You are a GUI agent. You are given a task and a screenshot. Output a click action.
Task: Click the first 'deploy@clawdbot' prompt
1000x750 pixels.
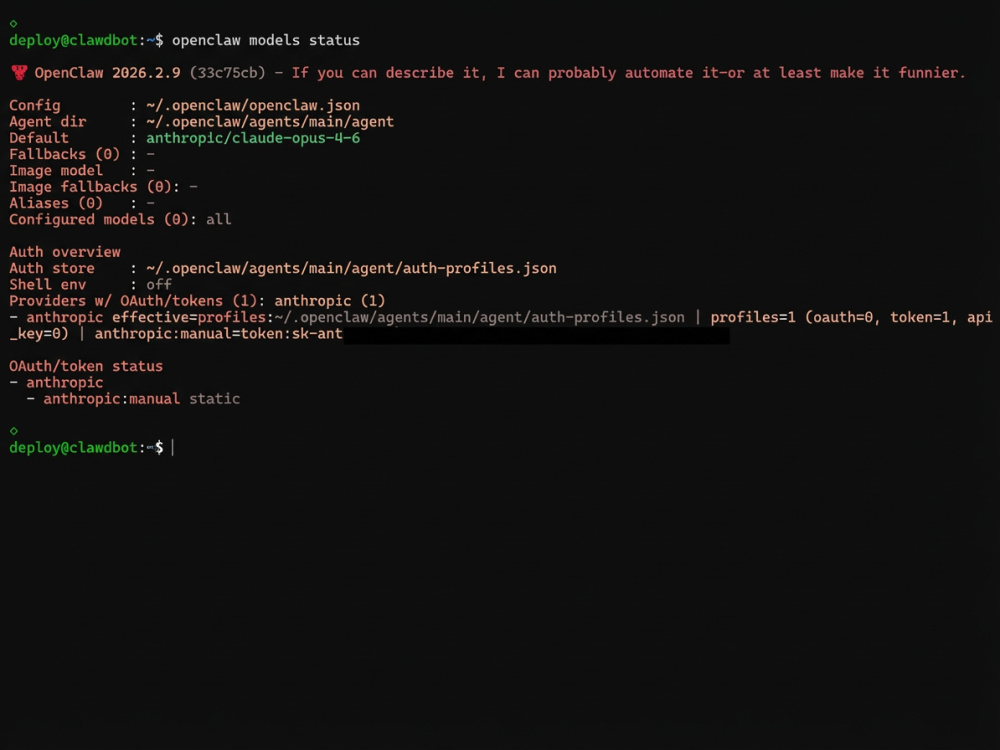pos(73,40)
